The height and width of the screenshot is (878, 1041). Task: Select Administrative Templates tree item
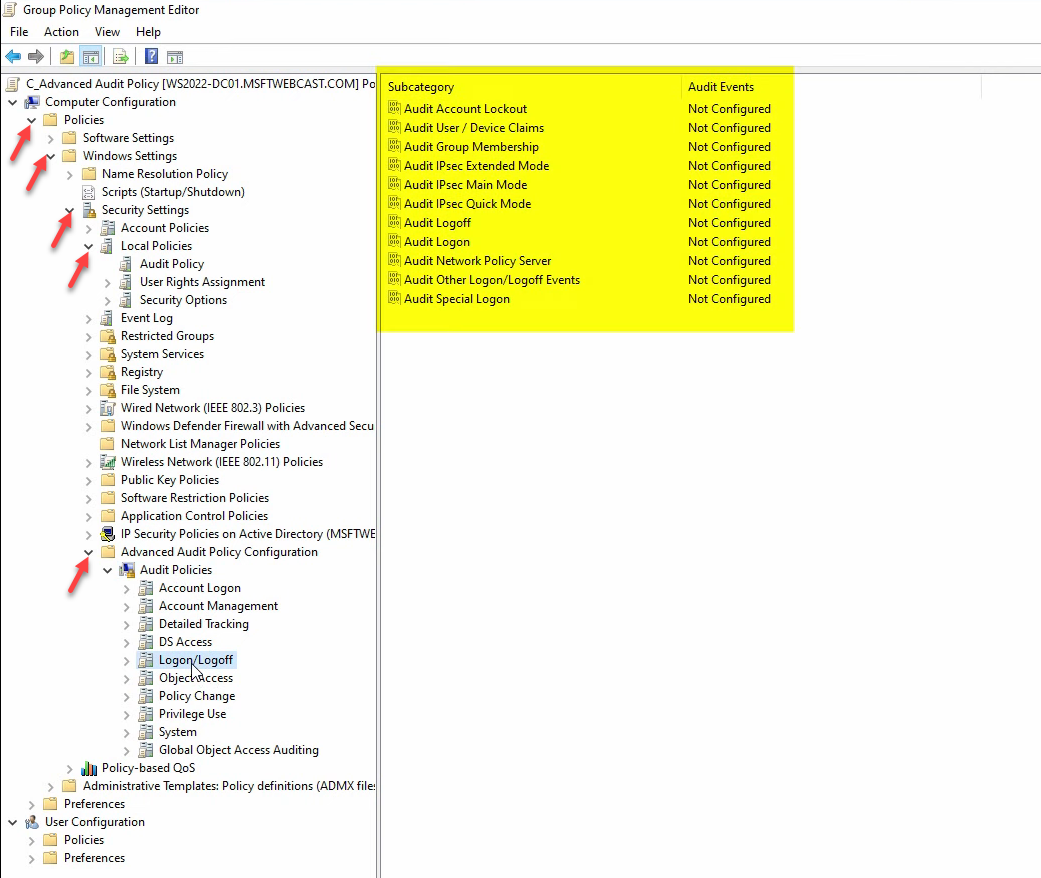[228, 786]
